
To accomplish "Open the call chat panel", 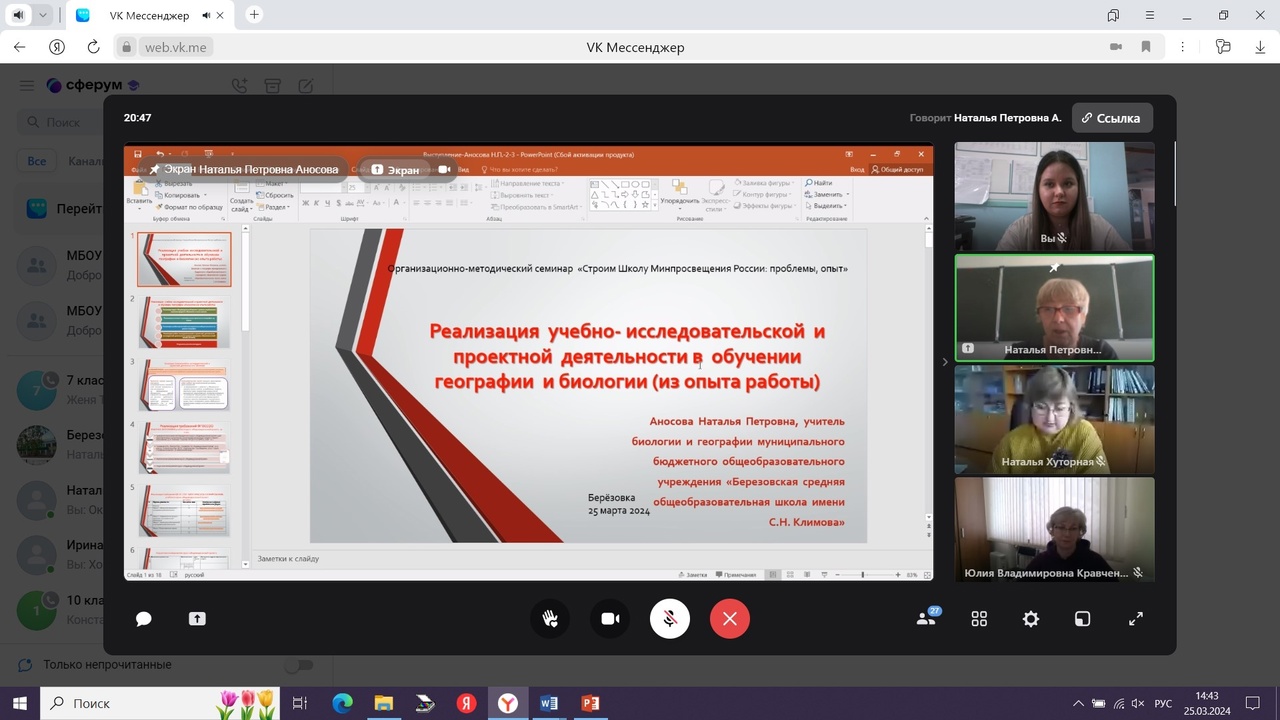I will [144, 619].
